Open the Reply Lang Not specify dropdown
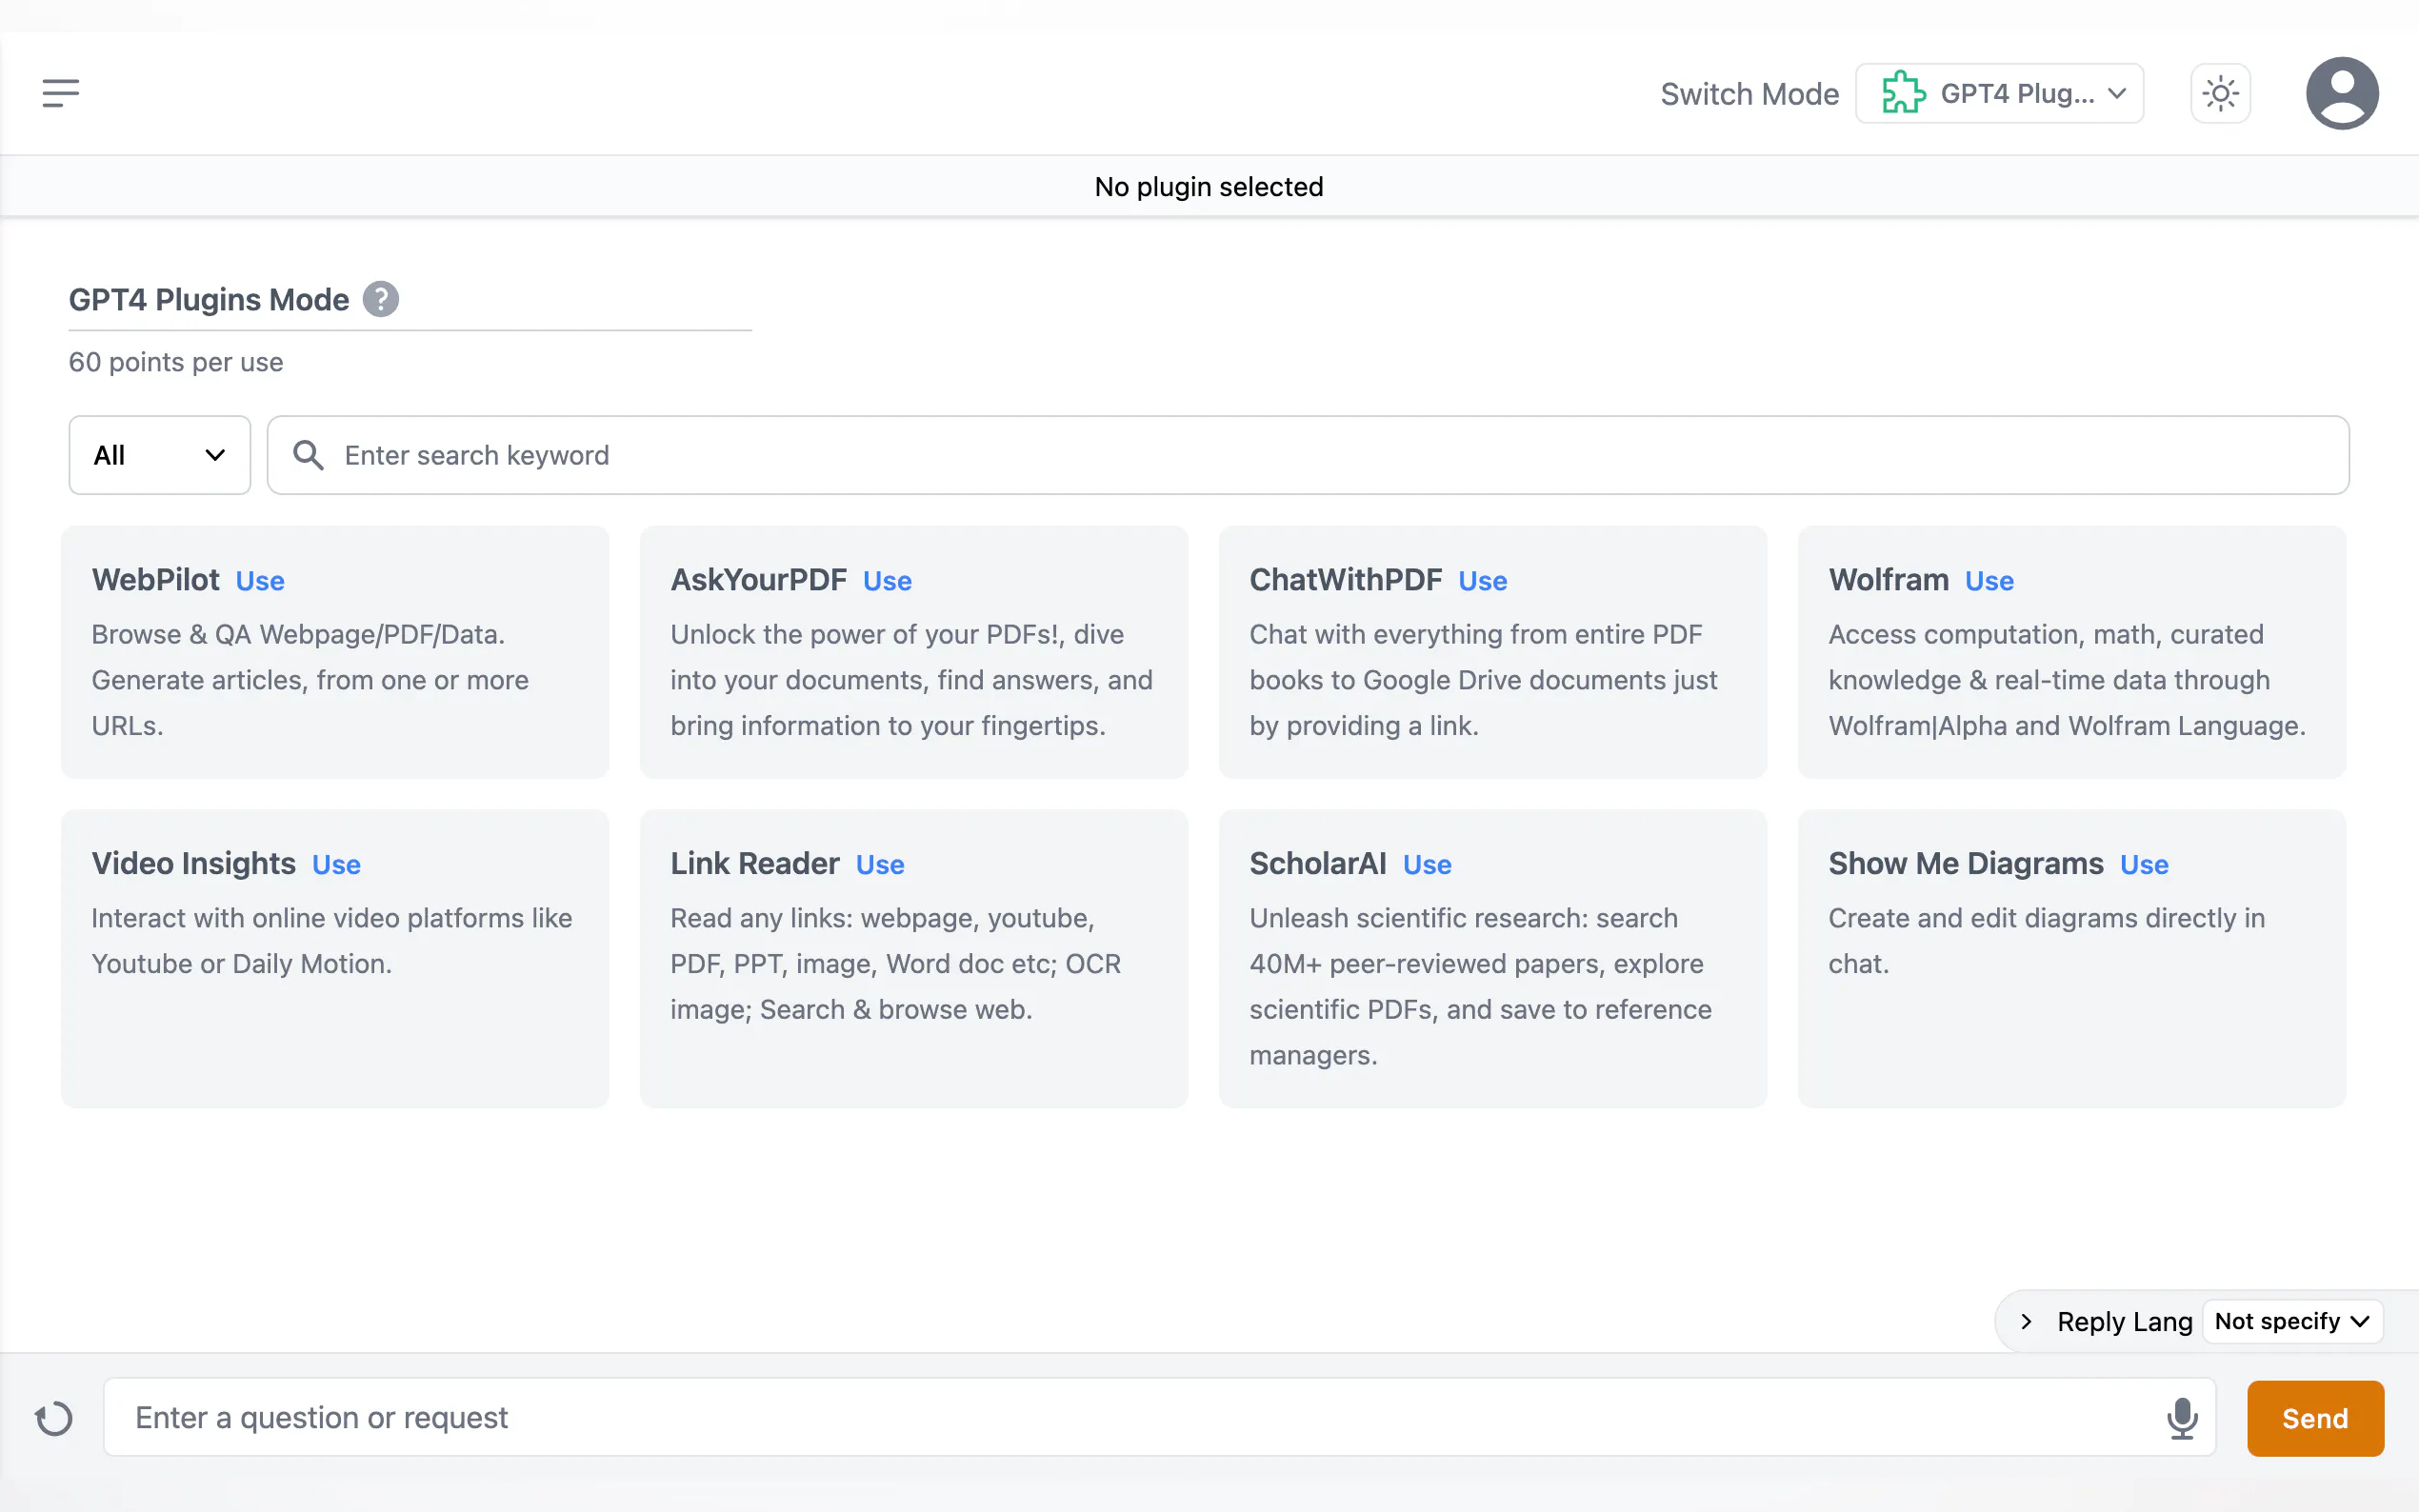 pos(2291,1321)
